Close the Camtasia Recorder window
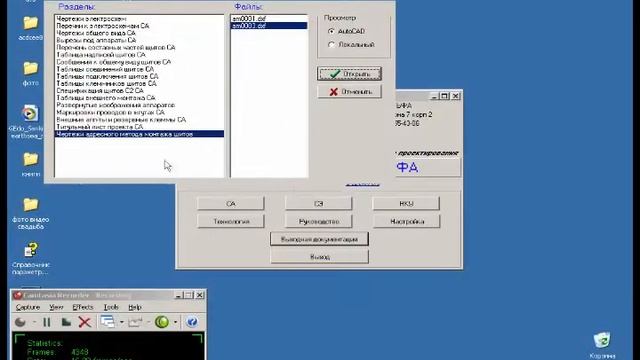The height and width of the screenshot is (360, 640). [x=199, y=295]
